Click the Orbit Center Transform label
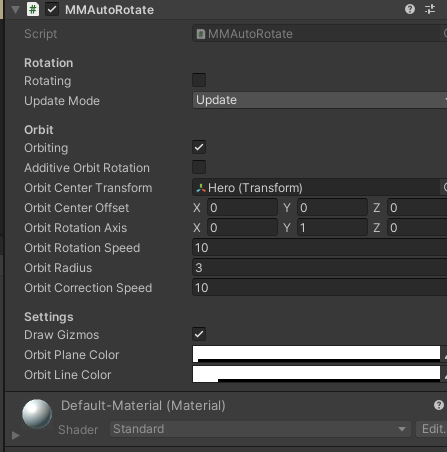 88,188
